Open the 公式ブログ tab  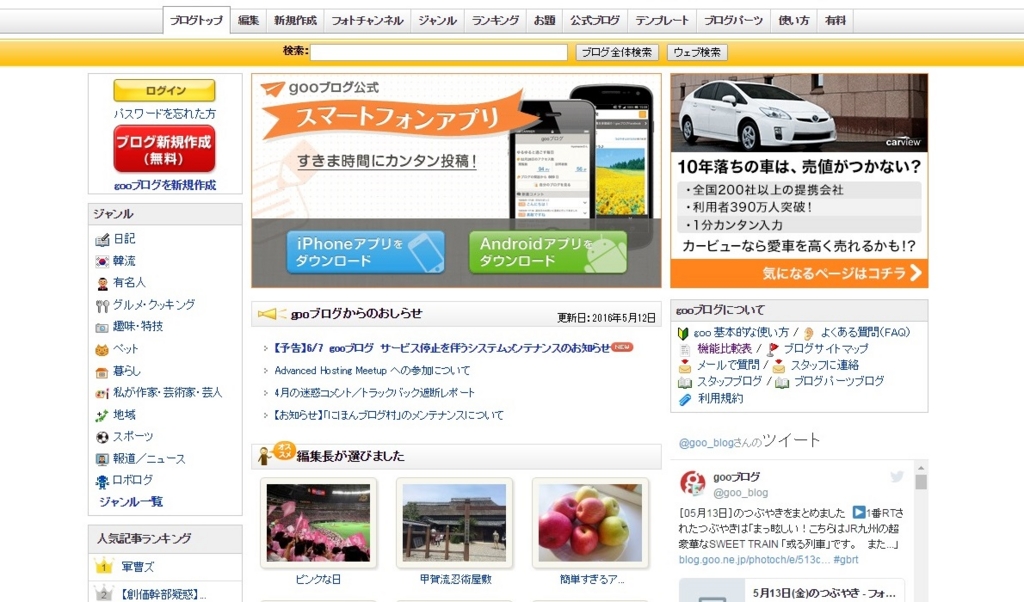click(x=594, y=20)
